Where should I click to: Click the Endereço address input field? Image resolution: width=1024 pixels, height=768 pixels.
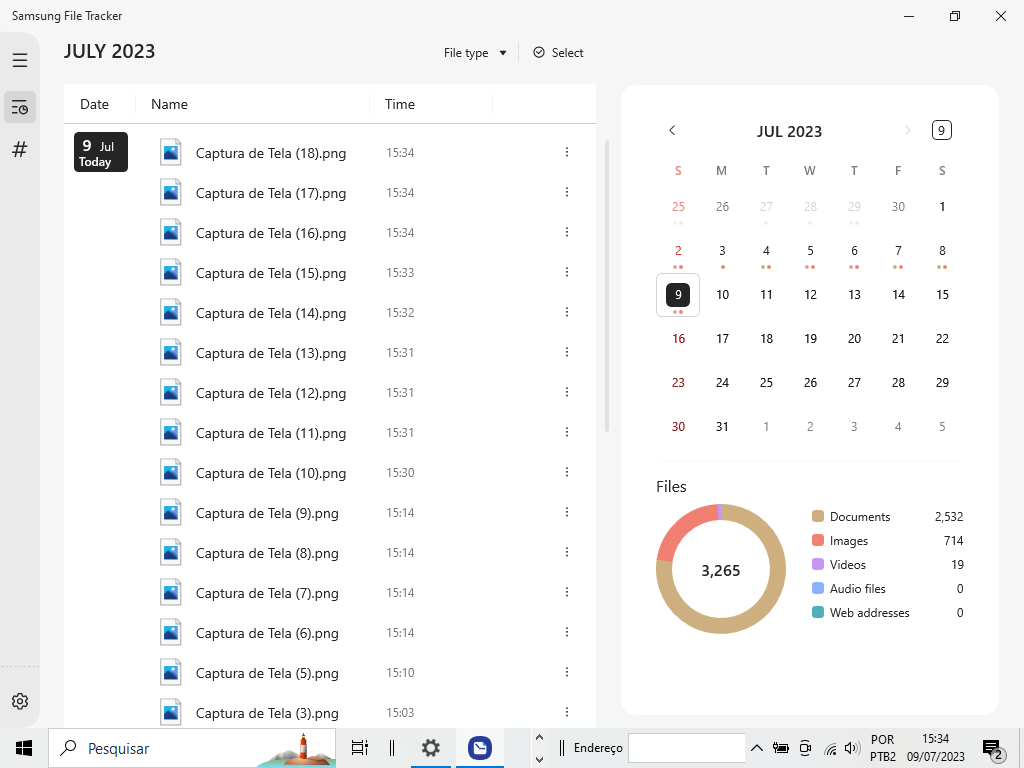(686, 748)
